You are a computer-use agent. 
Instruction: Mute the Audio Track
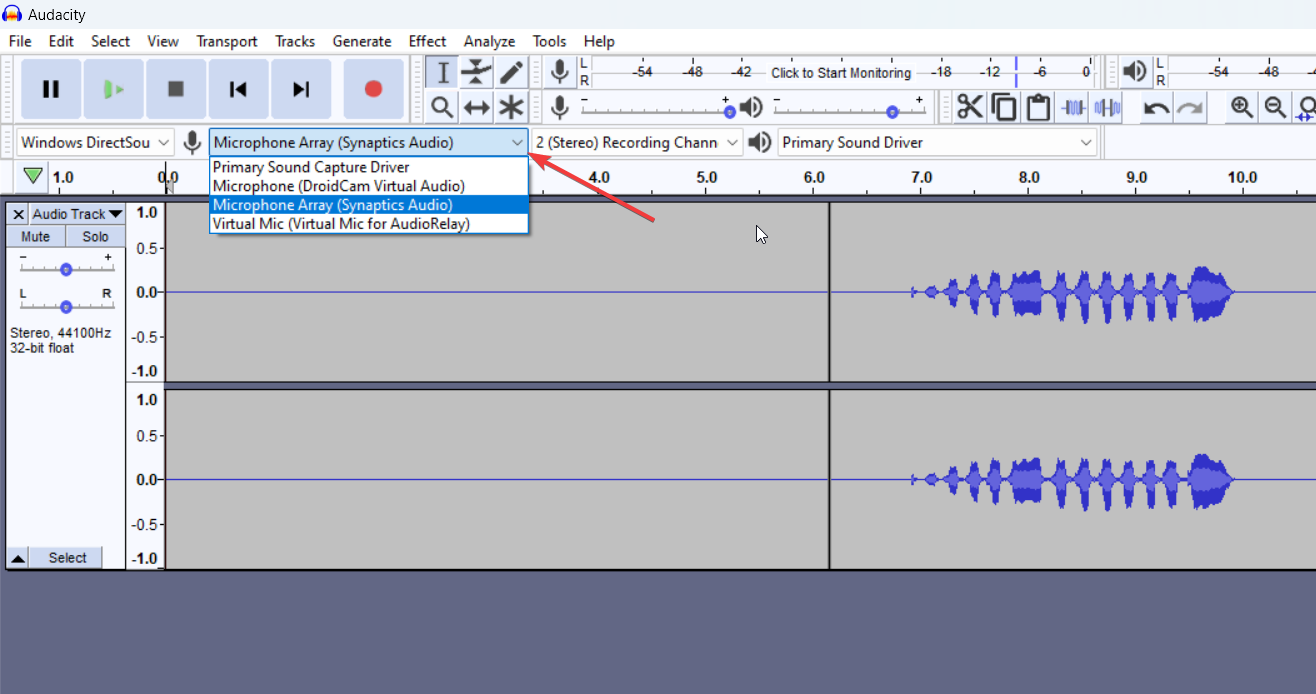(x=35, y=237)
